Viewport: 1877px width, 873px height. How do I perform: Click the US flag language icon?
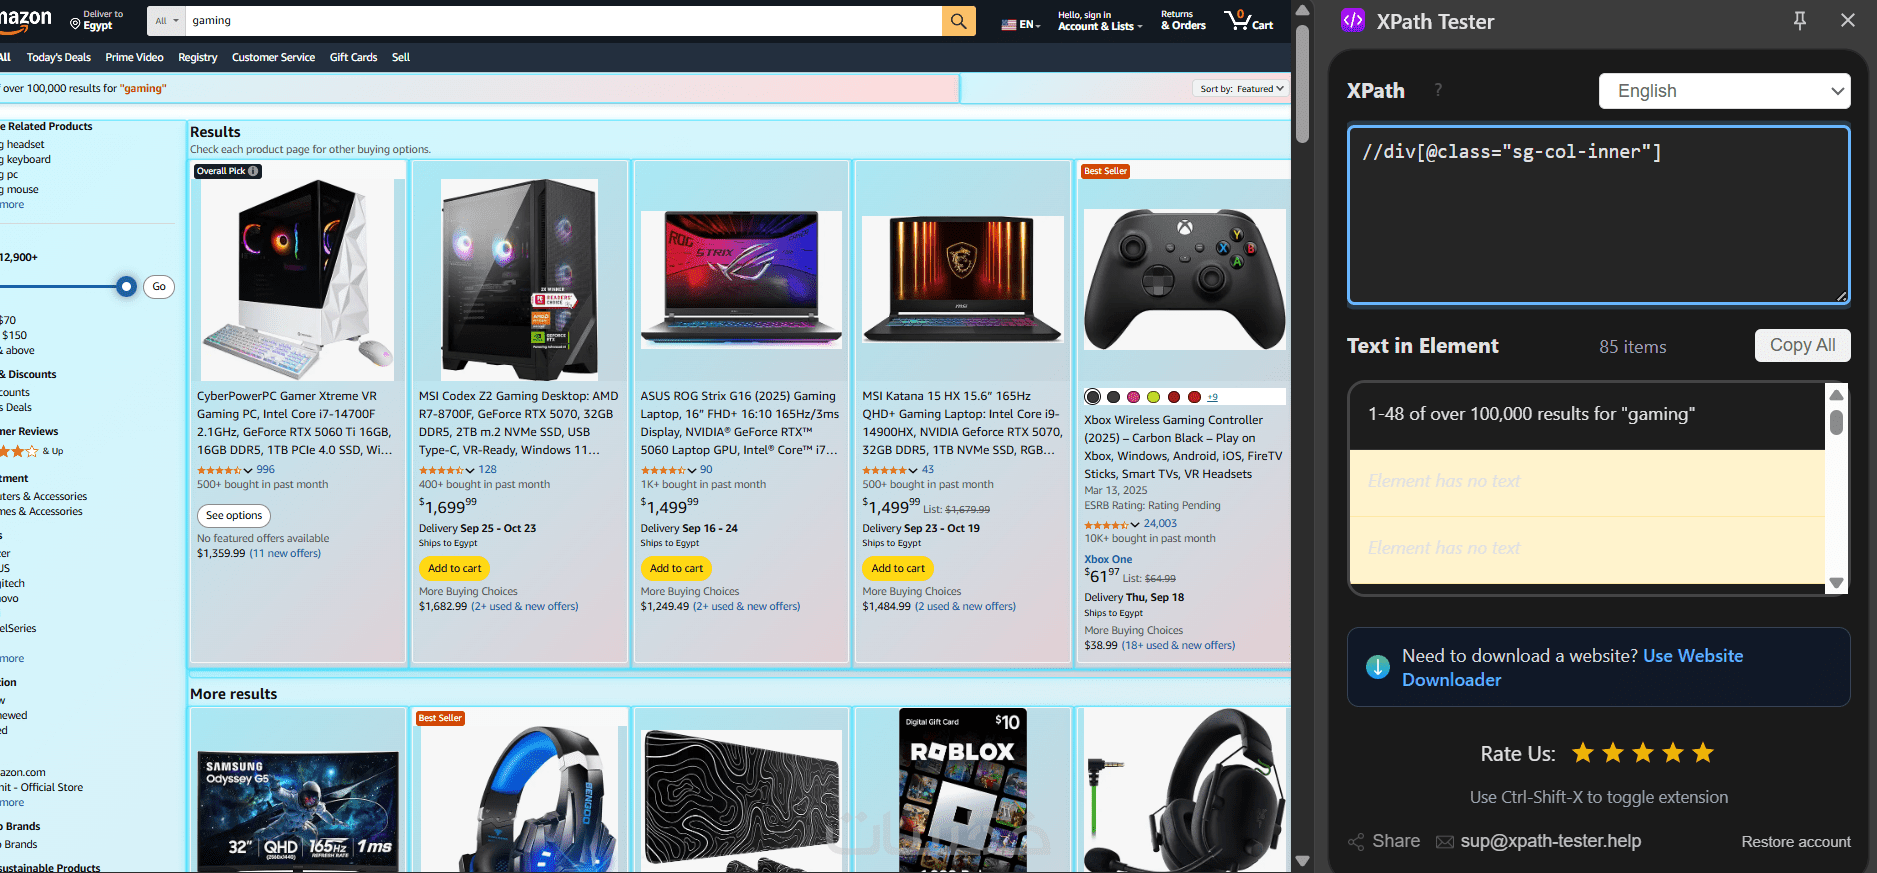1009,25
